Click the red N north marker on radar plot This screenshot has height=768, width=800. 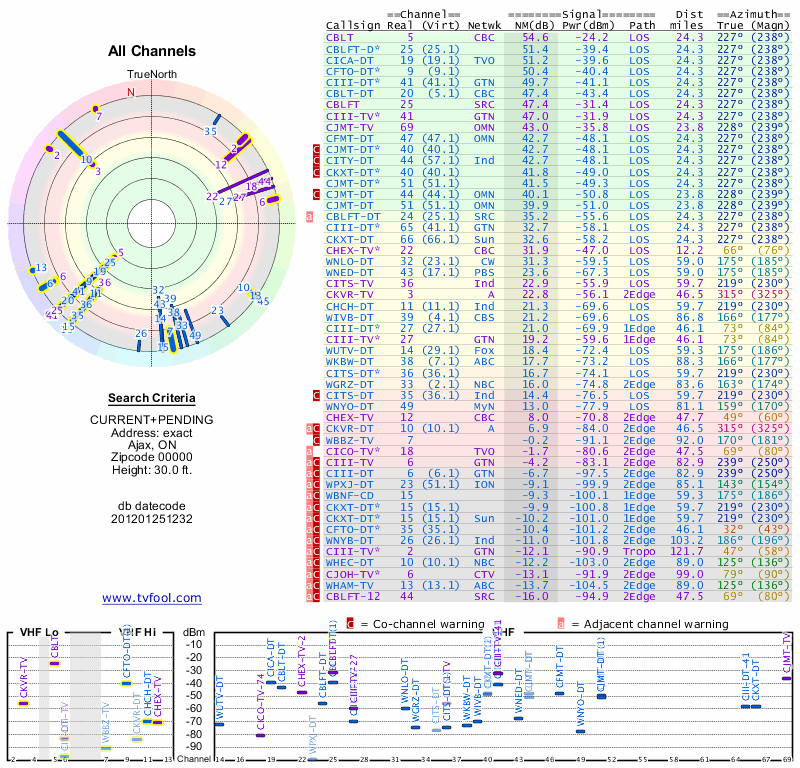coord(131,92)
